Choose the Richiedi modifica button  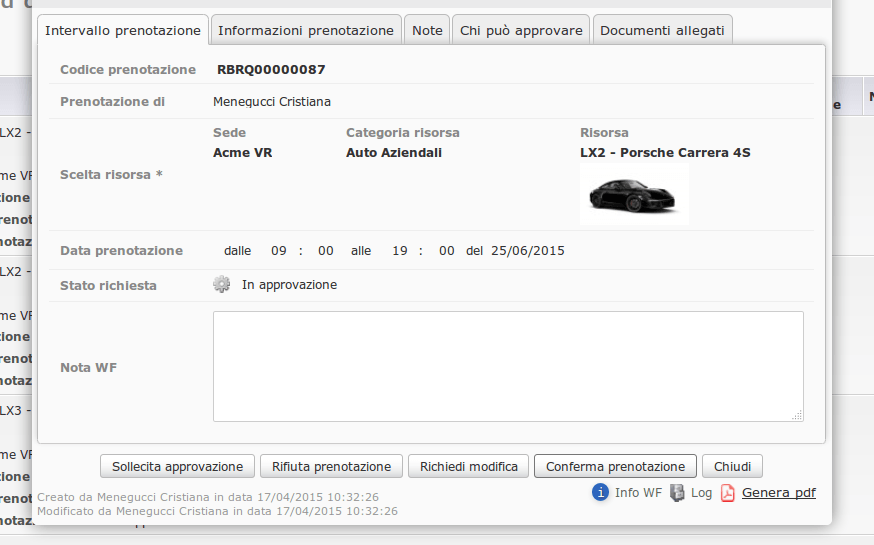click(x=468, y=466)
